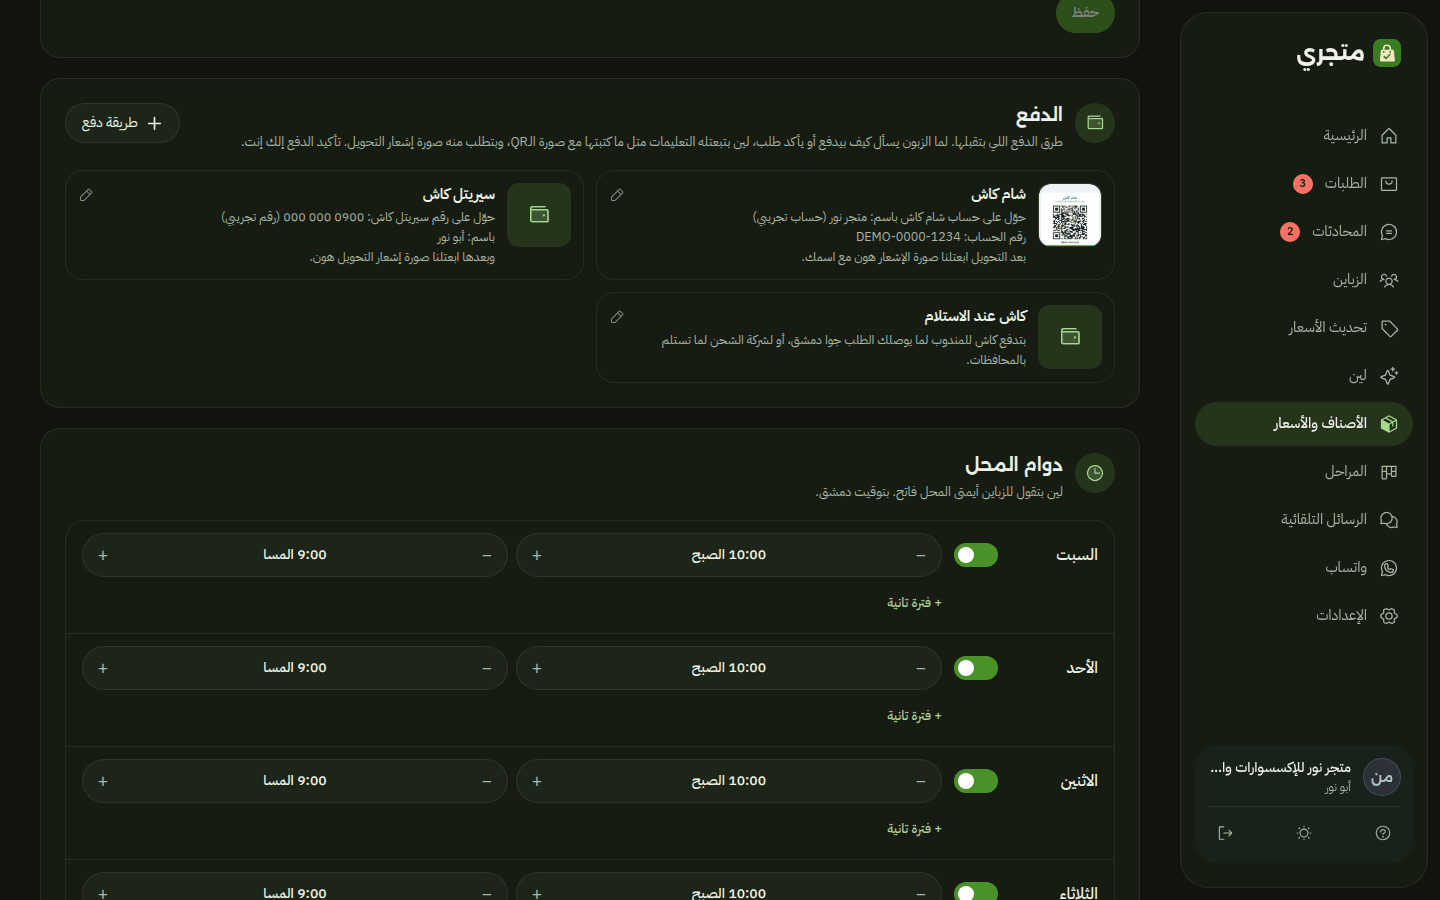
Task: Add a payment method with طريقة دفع
Action: coord(122,123)
